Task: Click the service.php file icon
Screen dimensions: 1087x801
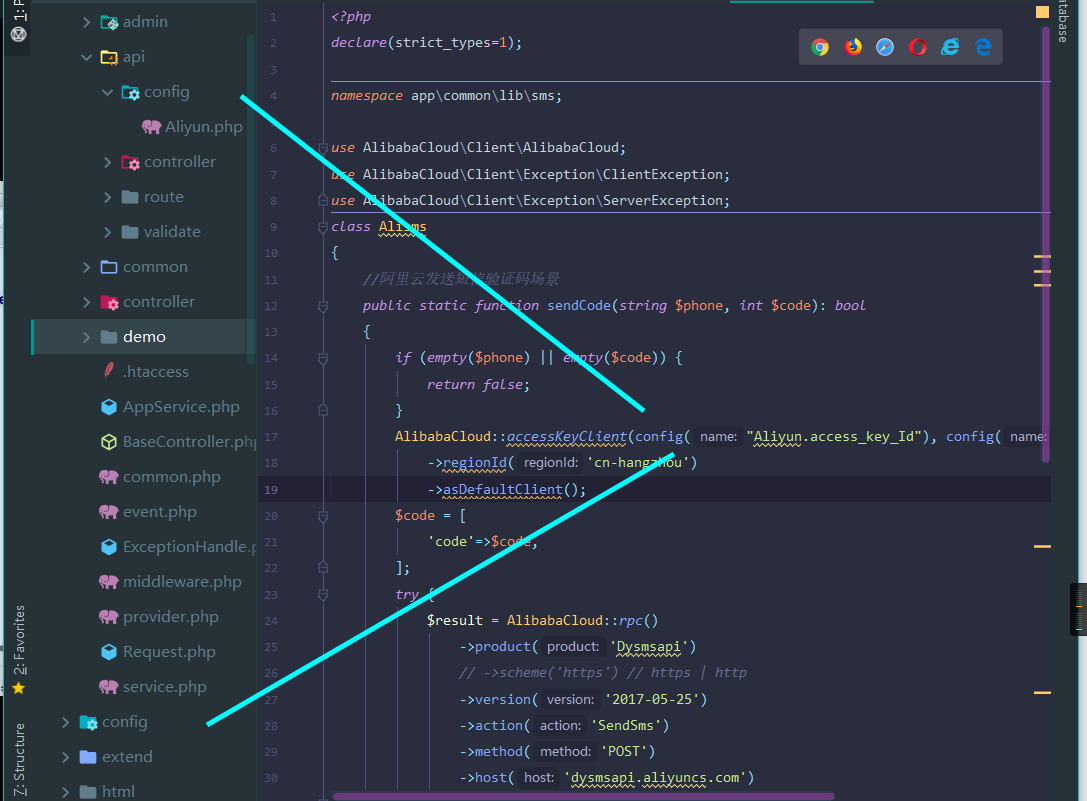Action: 109,687
